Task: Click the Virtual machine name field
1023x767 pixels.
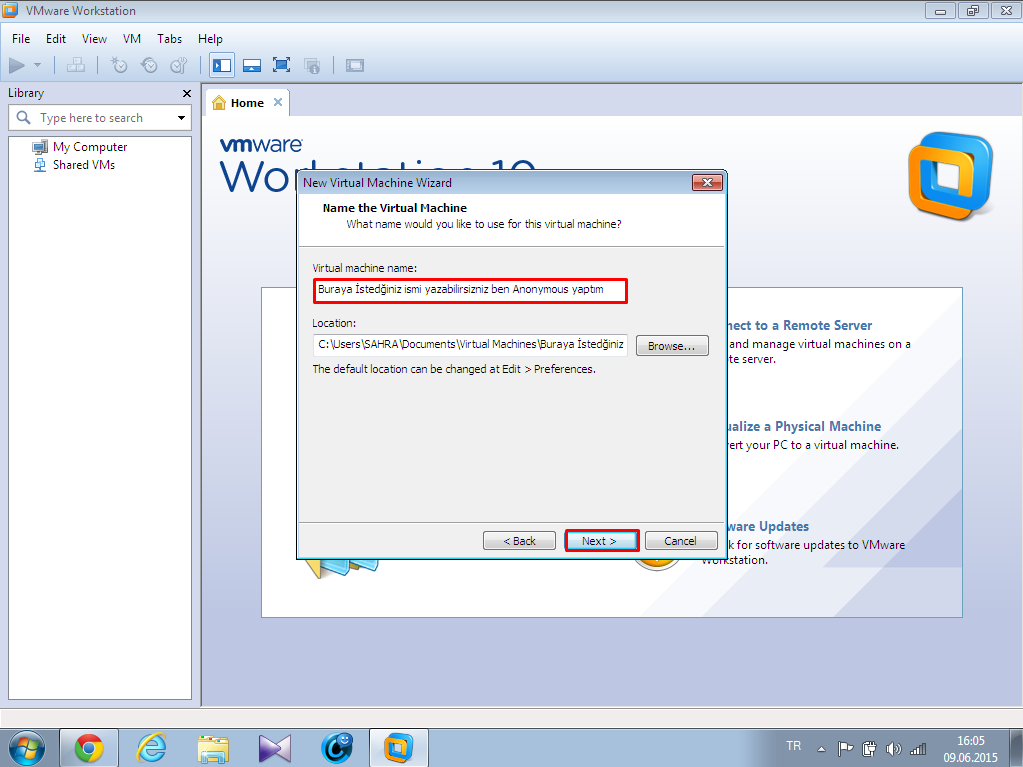Action: tap(470, 290)
